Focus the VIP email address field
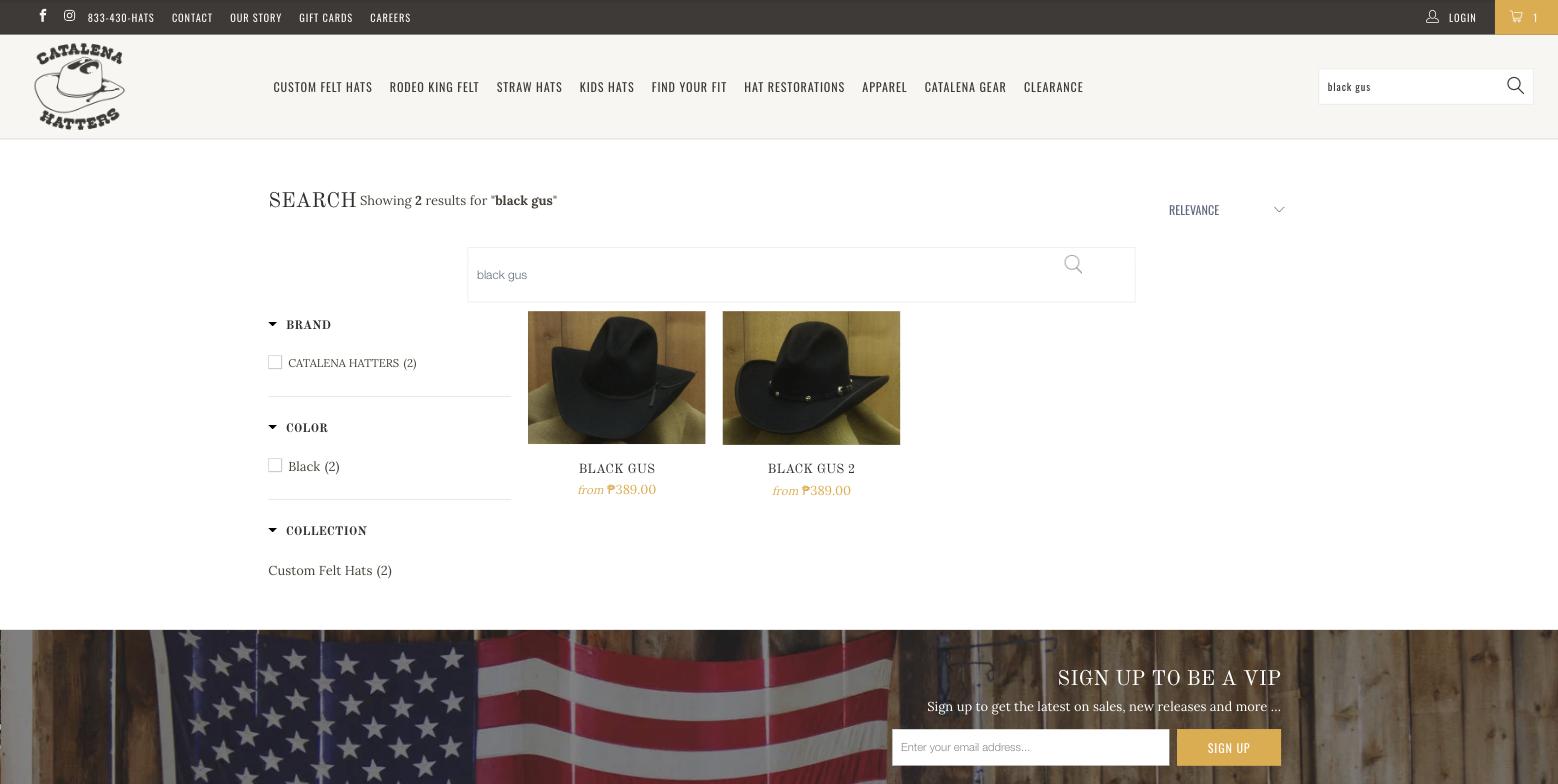 pos(1030,747)
